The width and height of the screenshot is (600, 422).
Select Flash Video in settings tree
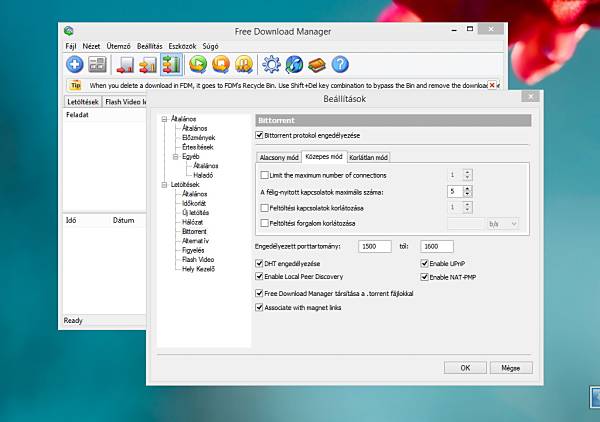198,259
